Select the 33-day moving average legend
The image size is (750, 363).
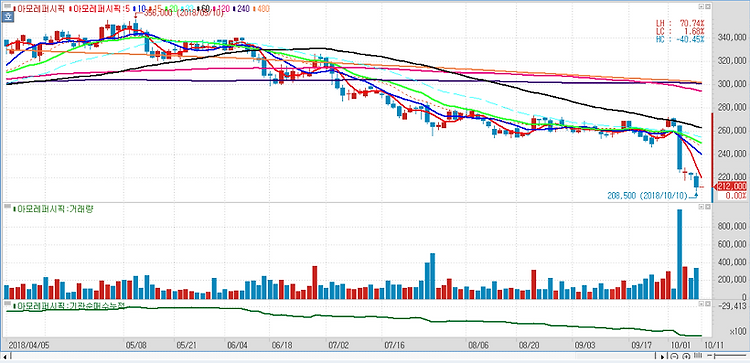187,9
